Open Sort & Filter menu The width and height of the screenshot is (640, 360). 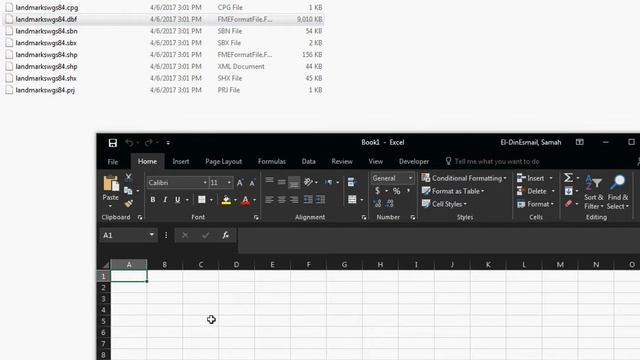tap(594, 192)
